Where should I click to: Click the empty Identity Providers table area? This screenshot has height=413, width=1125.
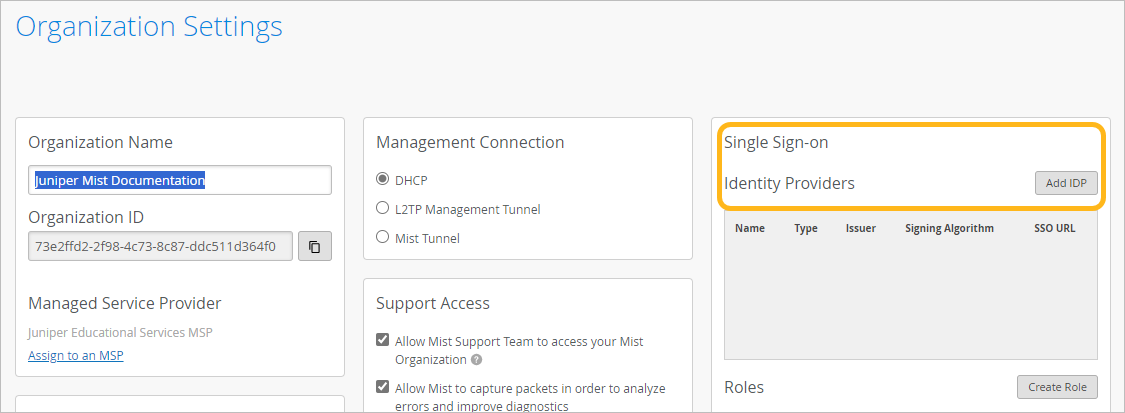tap(910, 300)
